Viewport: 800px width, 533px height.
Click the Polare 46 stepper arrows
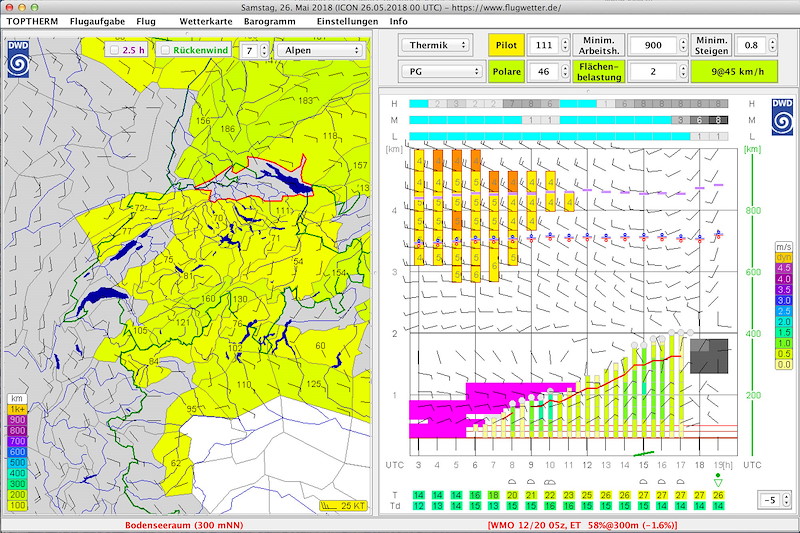[x=565, y=71]
